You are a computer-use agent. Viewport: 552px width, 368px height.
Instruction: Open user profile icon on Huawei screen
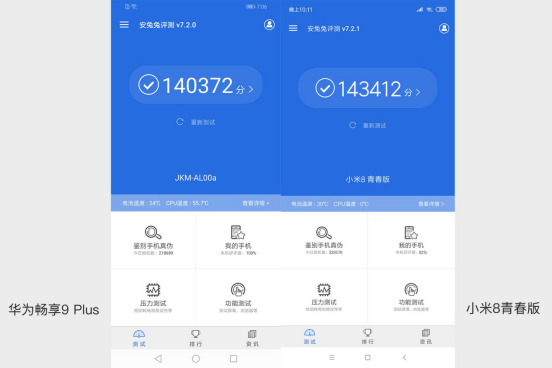[269, 25]
